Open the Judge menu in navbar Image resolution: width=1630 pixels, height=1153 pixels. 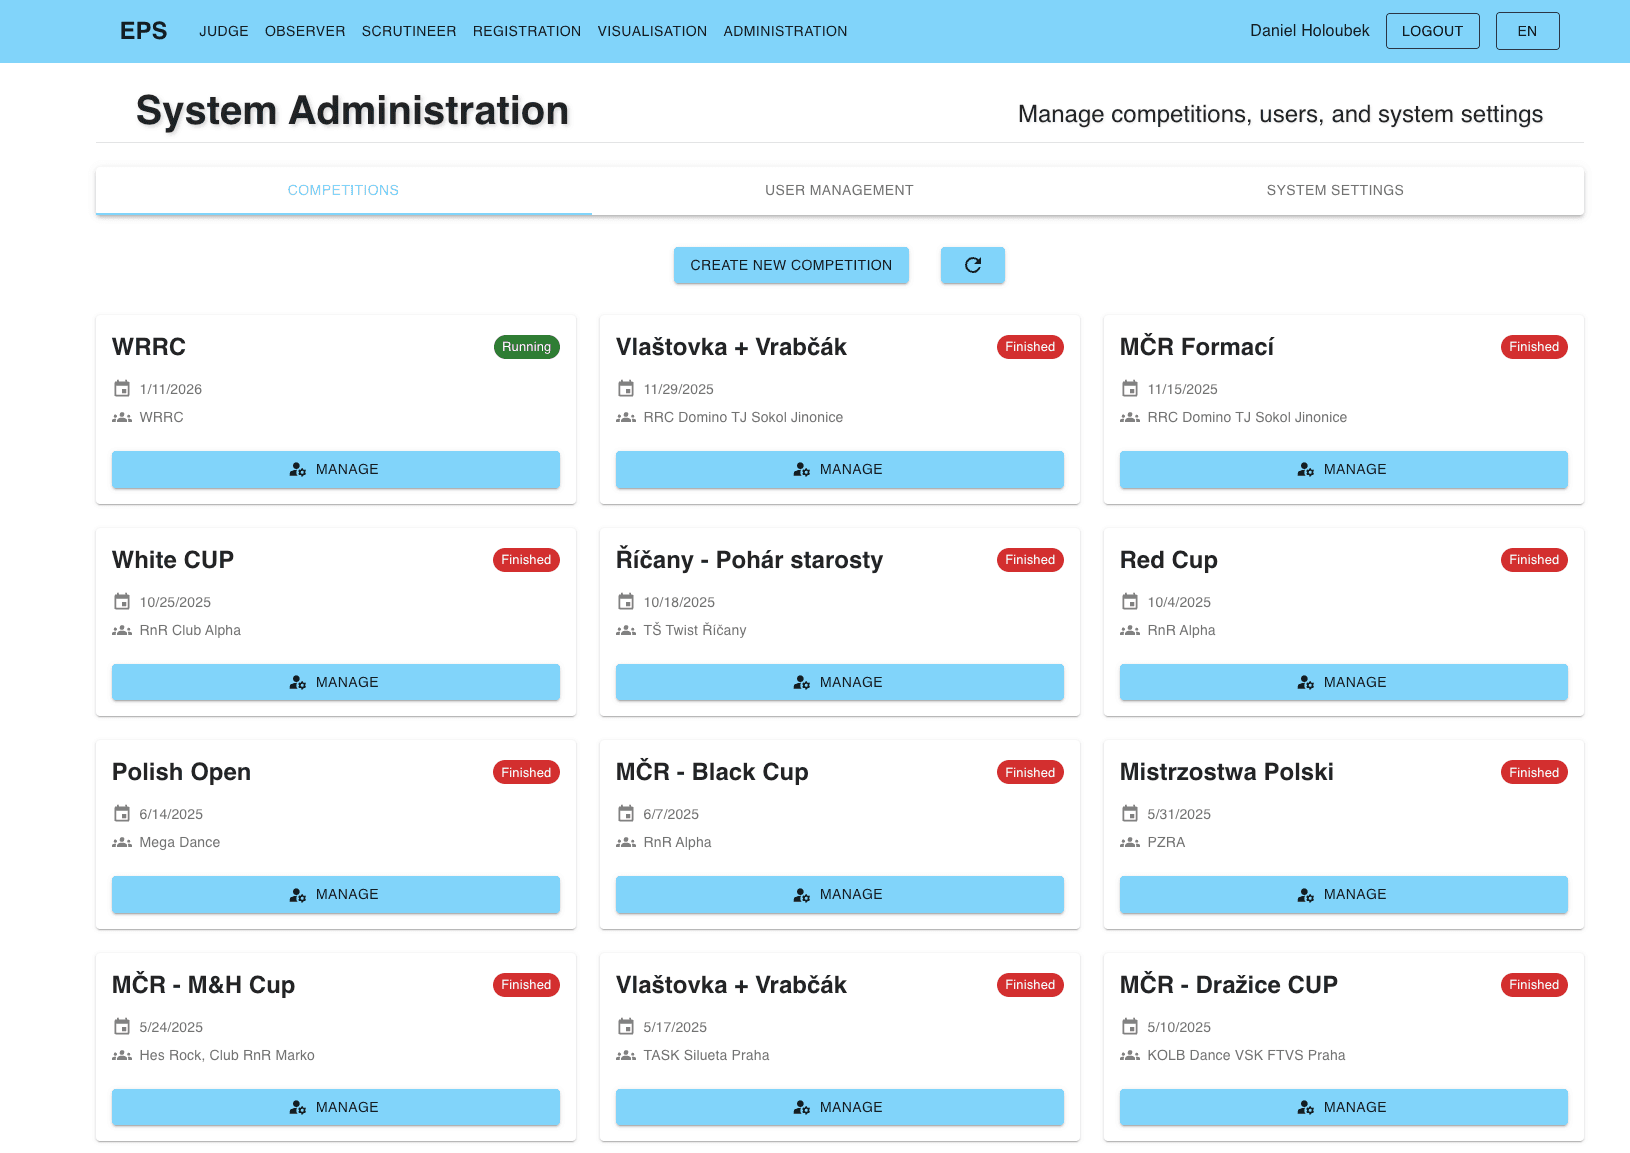[x=224, y=31]
